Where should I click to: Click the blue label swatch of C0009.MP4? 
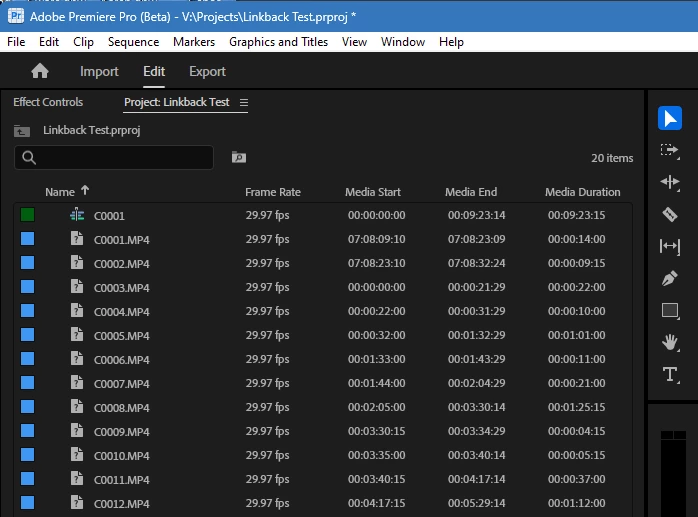point(28,431)
